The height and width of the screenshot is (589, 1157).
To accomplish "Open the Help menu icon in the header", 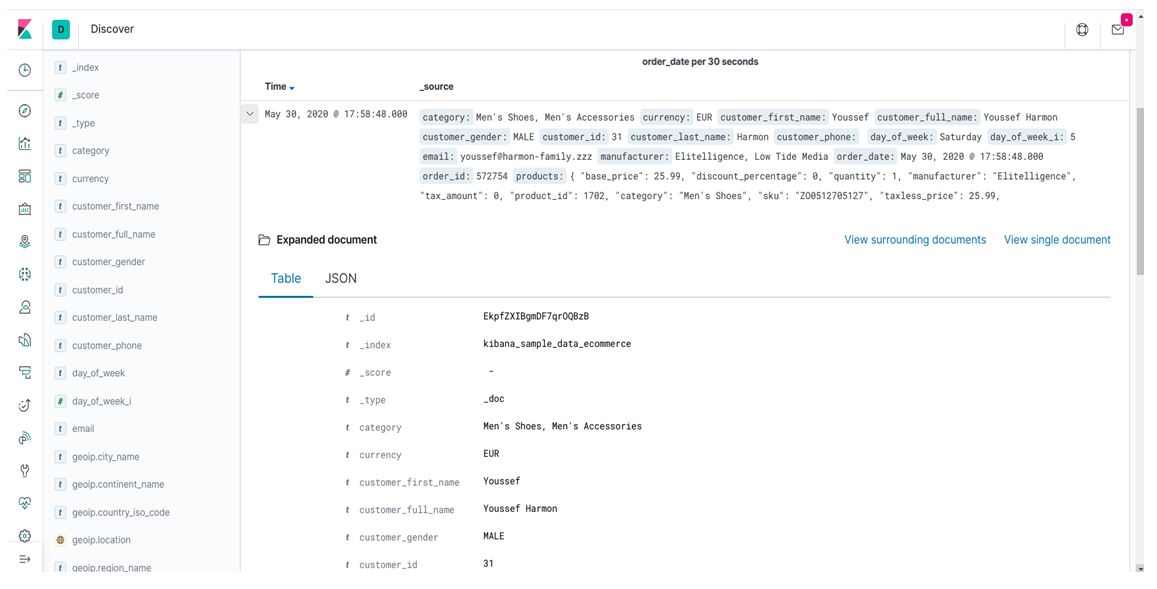I will point(1082,30).
